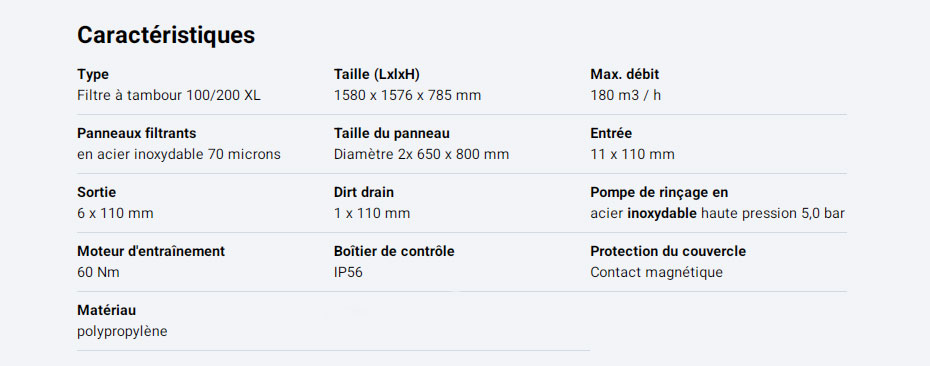Click 'Diamètre 2x 650 x 800 mm' value
Screen dimensions: 930x366
(421, 155)
